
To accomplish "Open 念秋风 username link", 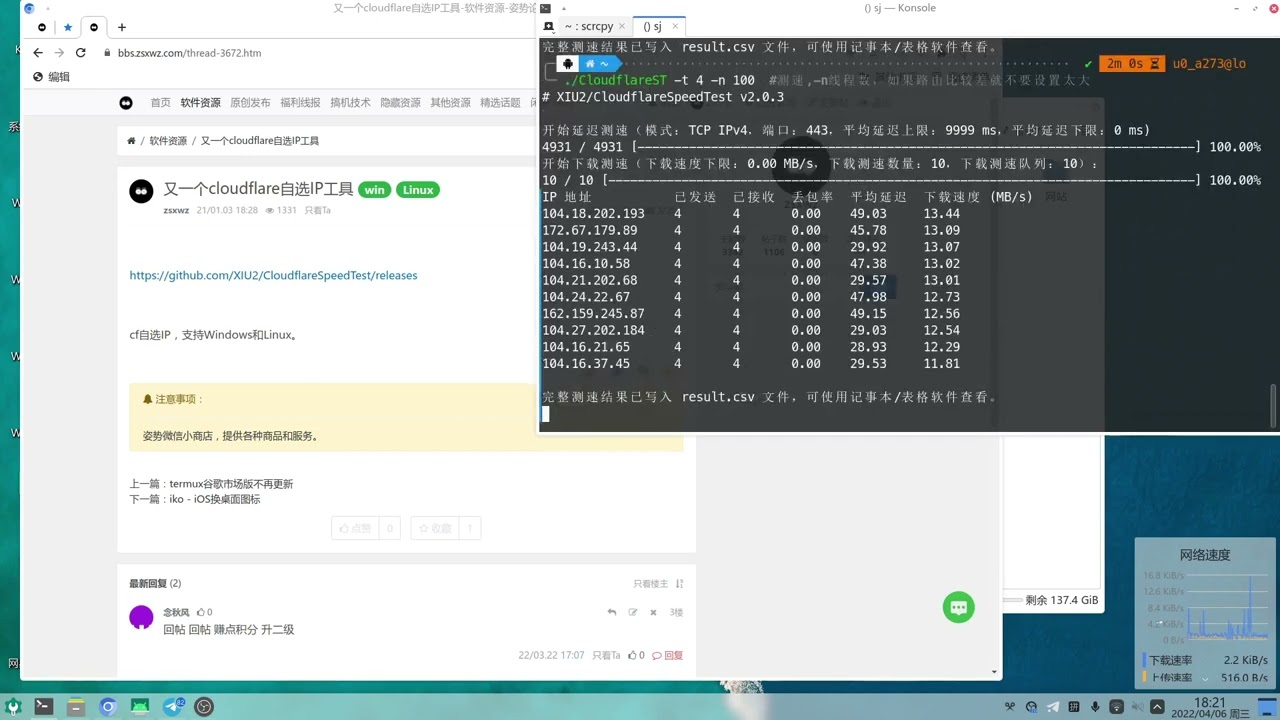I will pyautogui.click(x=176, y=612).
